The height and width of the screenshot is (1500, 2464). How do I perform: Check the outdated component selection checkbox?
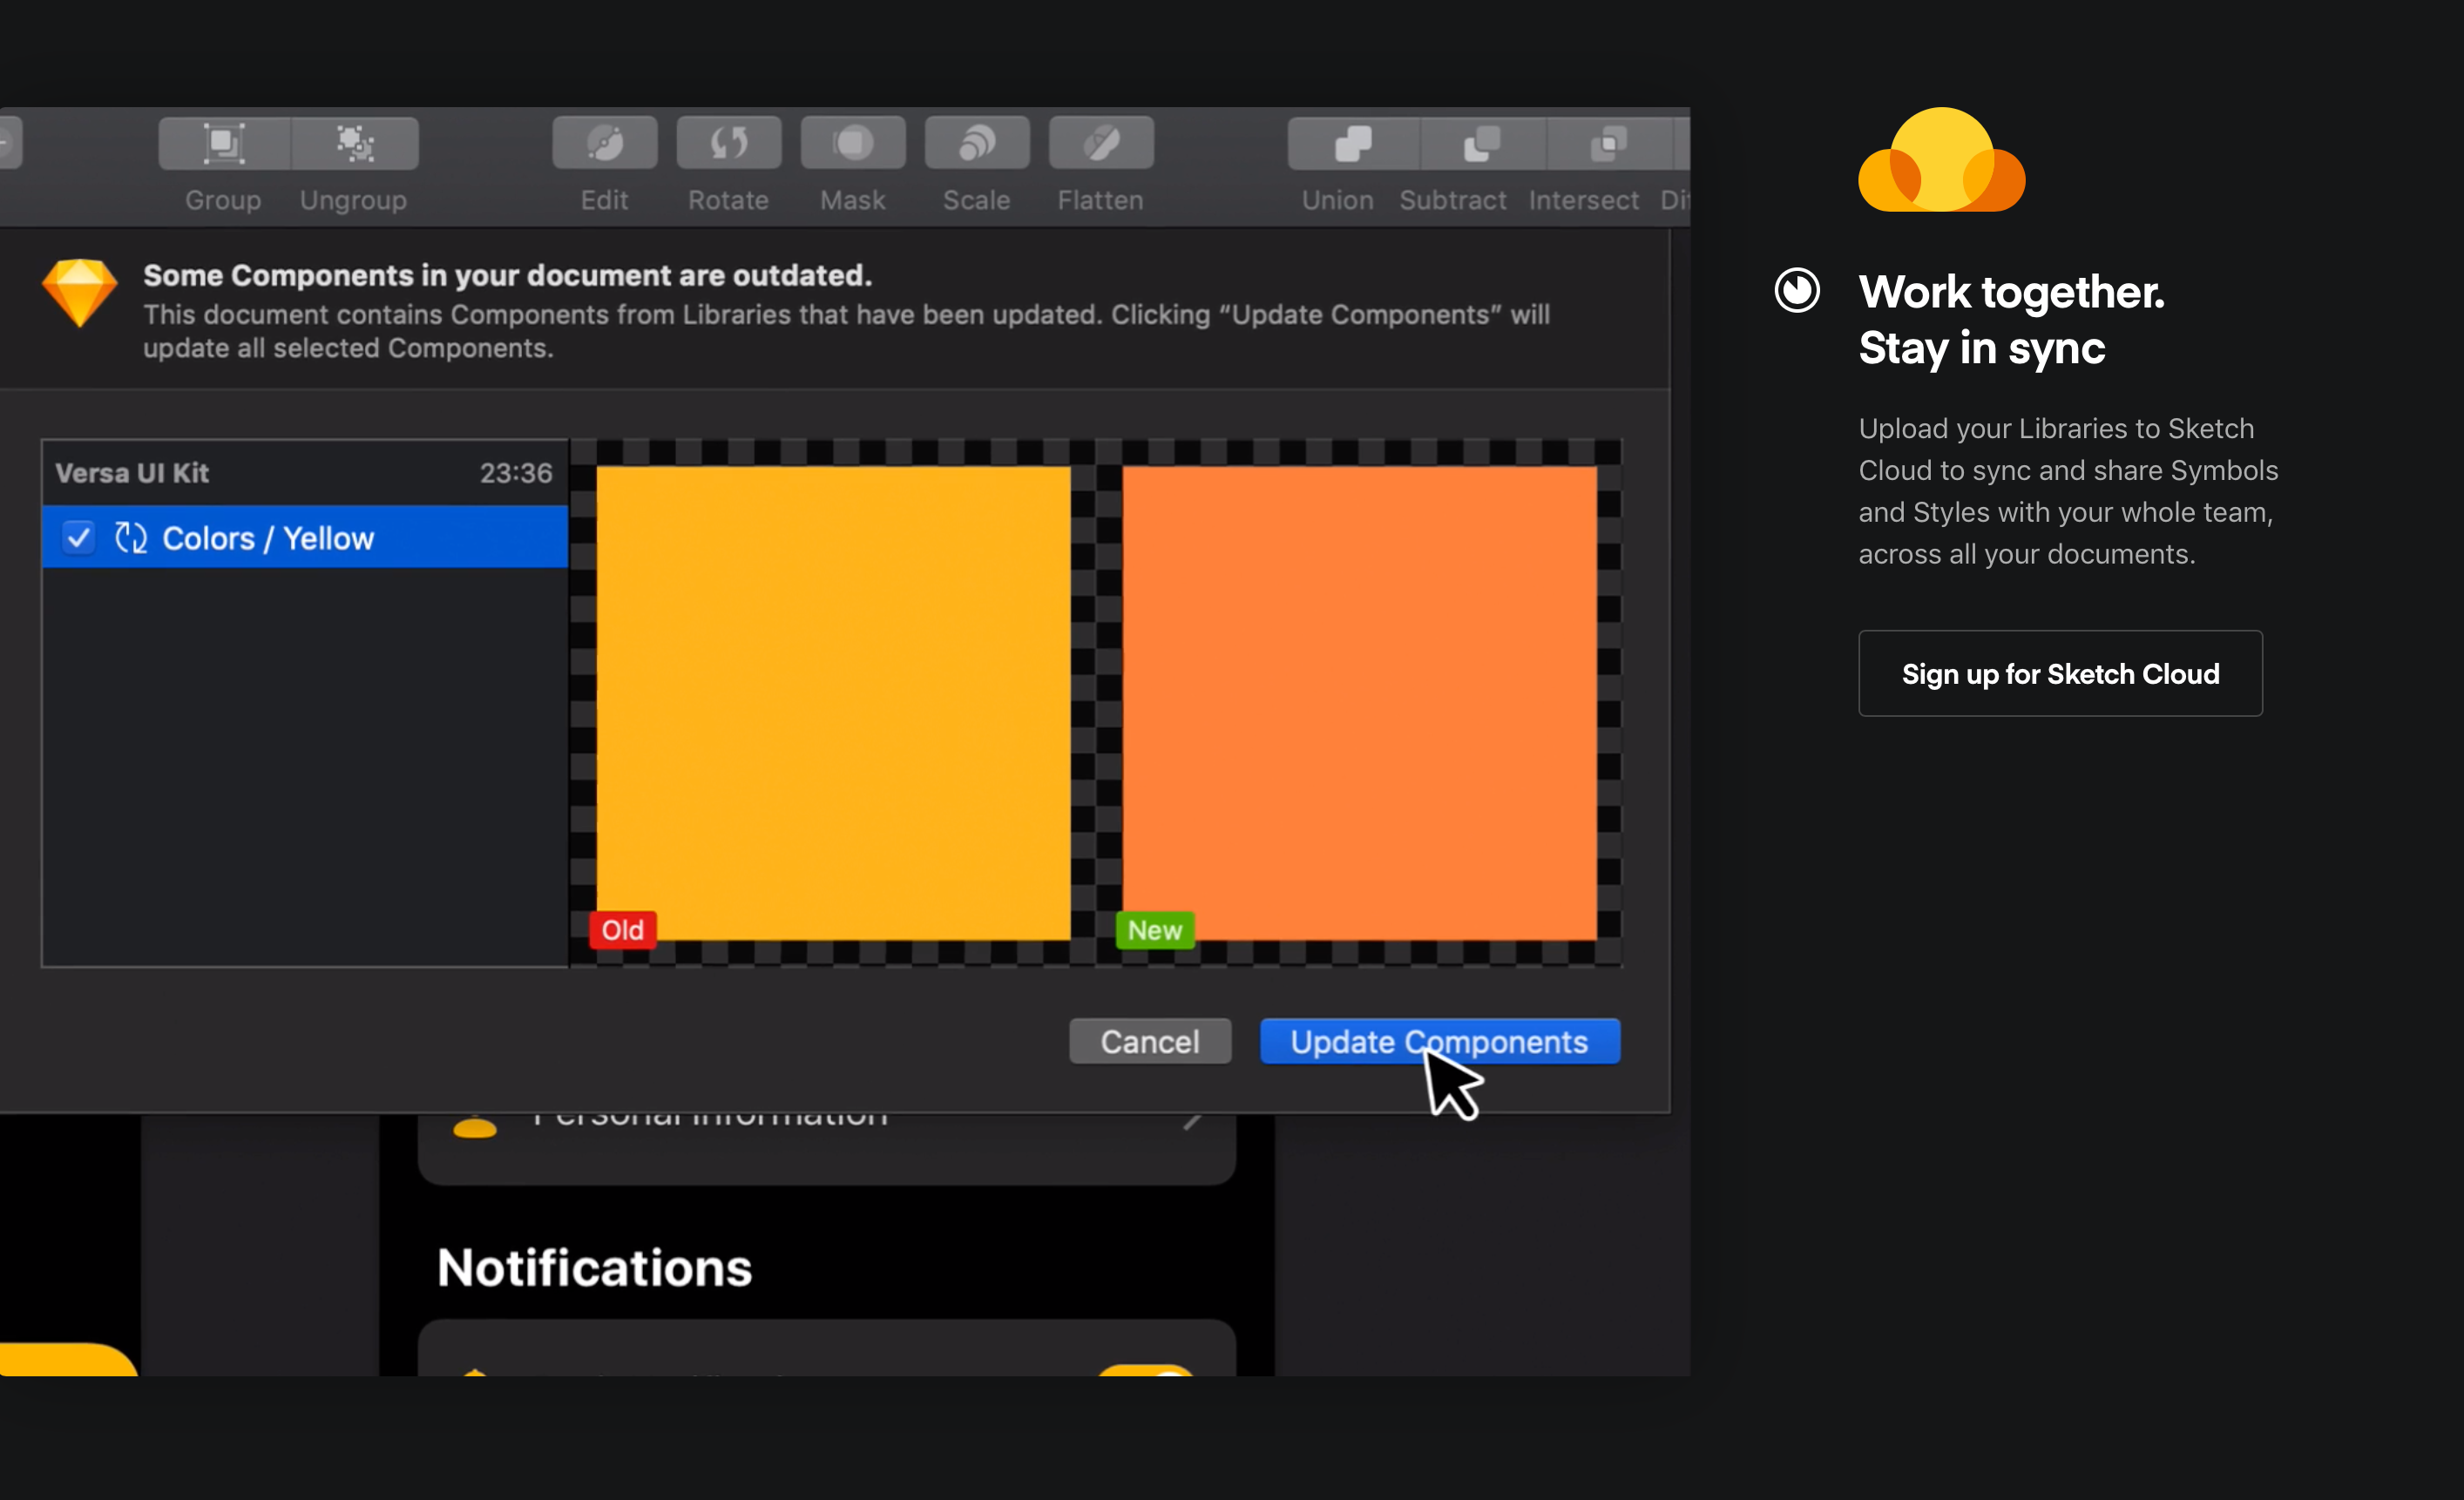click(78, 538)
